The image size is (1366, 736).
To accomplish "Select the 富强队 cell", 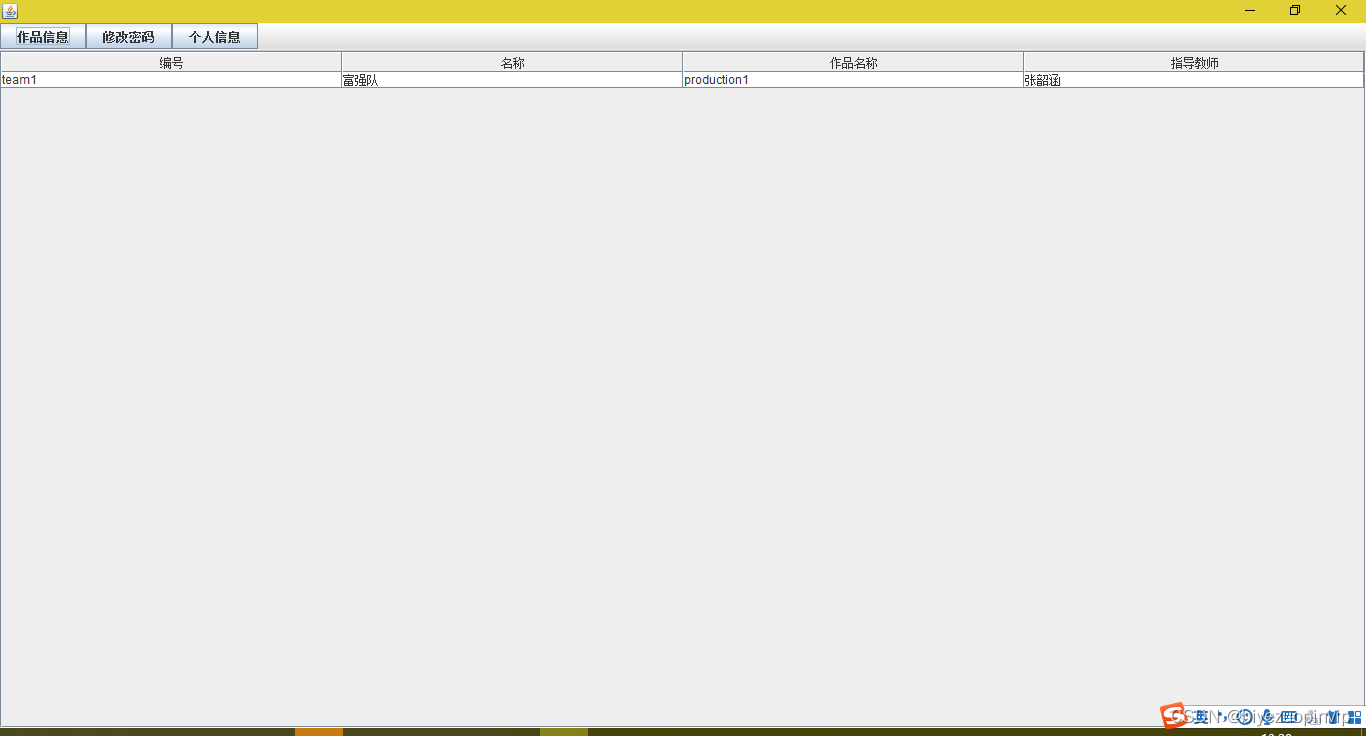I will pos(512,80).
